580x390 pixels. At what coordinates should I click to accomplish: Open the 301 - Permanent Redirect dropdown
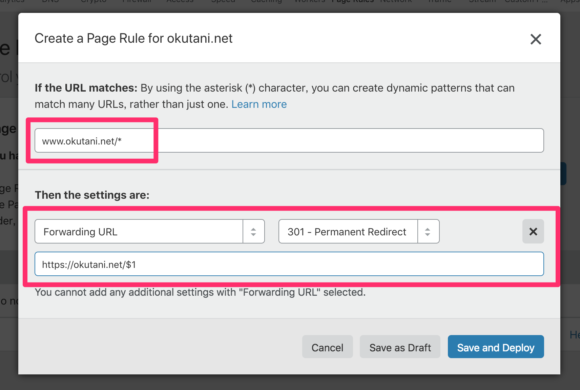pos(359,232)
